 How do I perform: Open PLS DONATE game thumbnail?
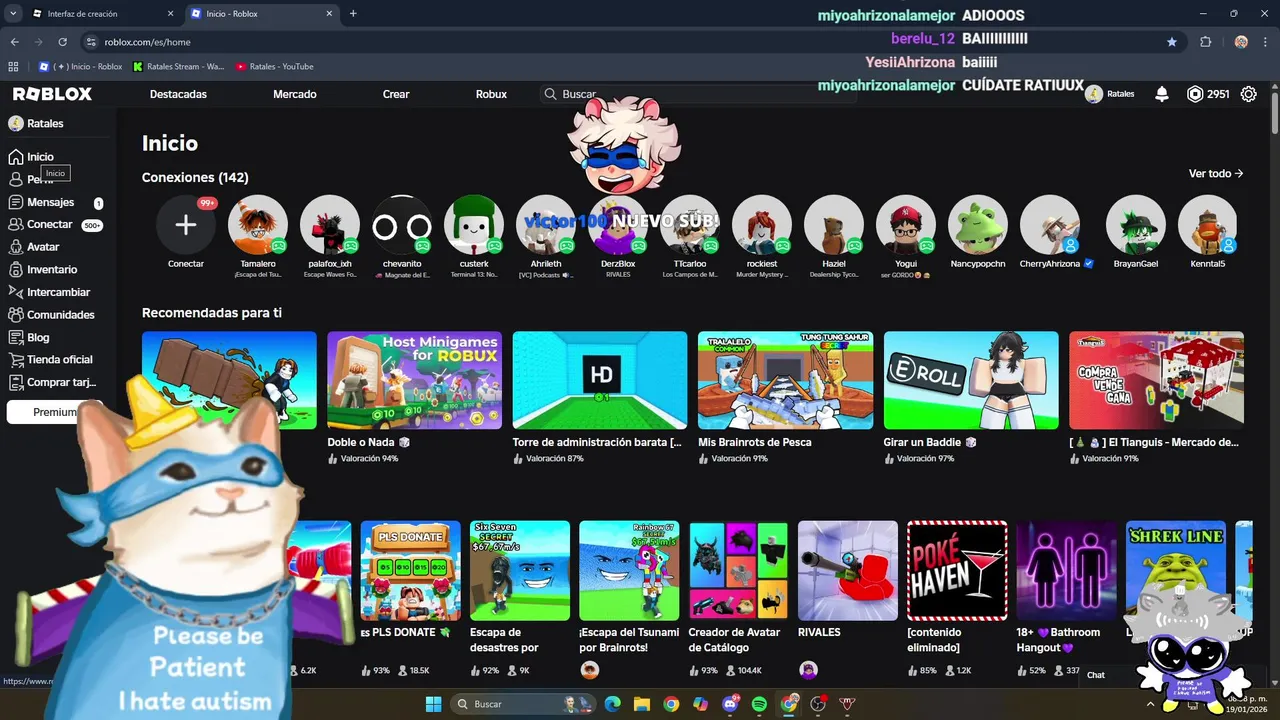[x=411, y=570]
